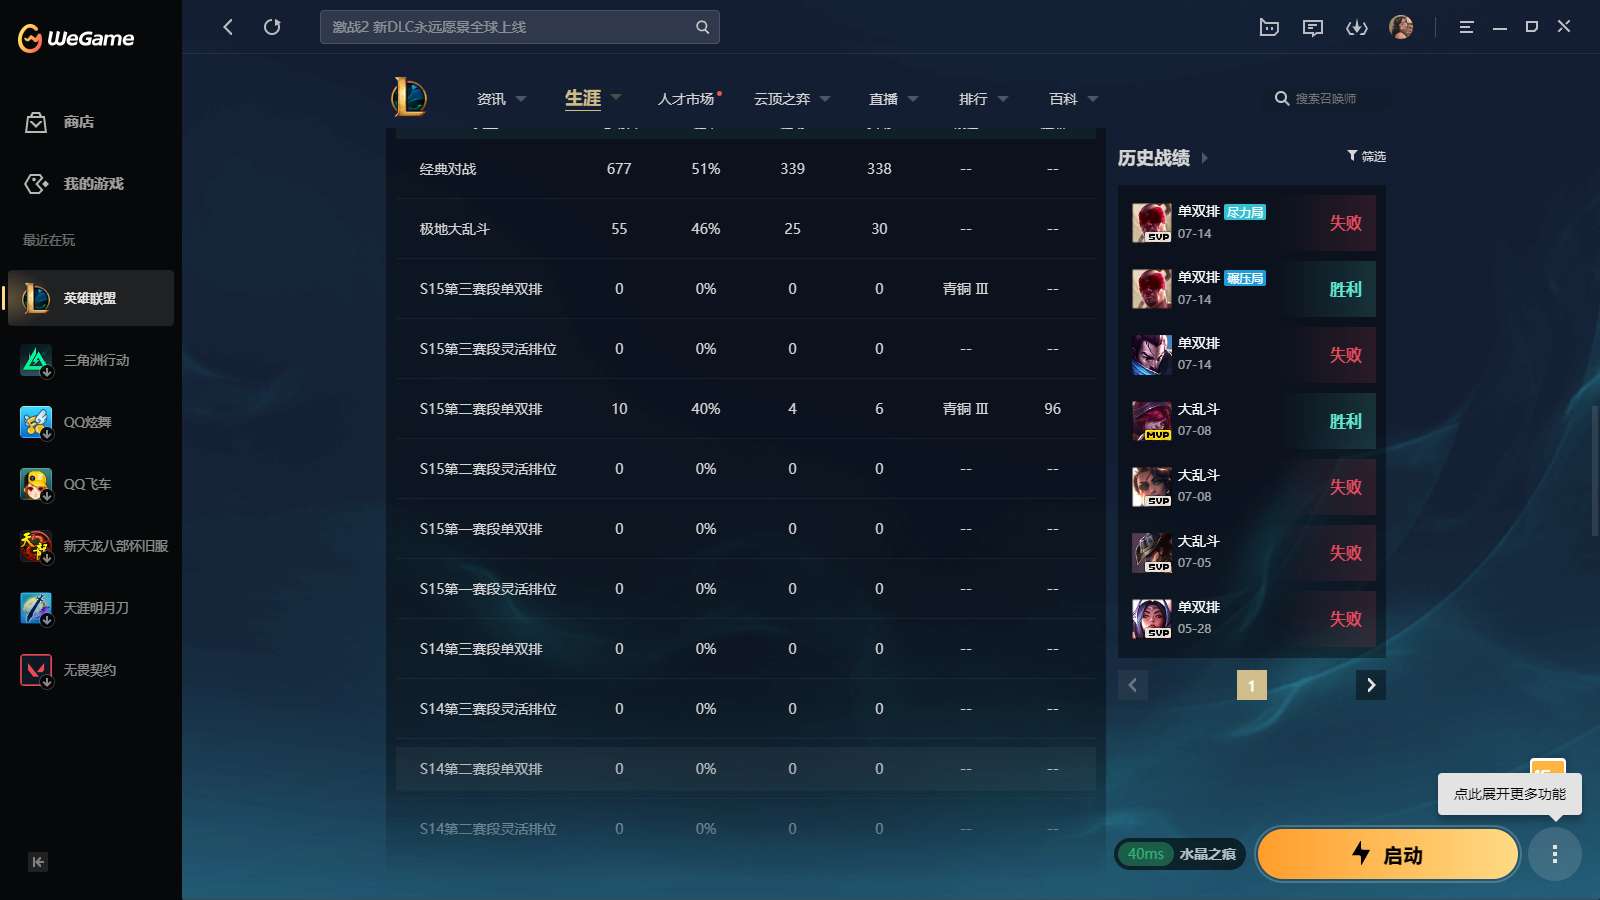
Task: Collapse the left sidebar panel
Action: (38, 862)
